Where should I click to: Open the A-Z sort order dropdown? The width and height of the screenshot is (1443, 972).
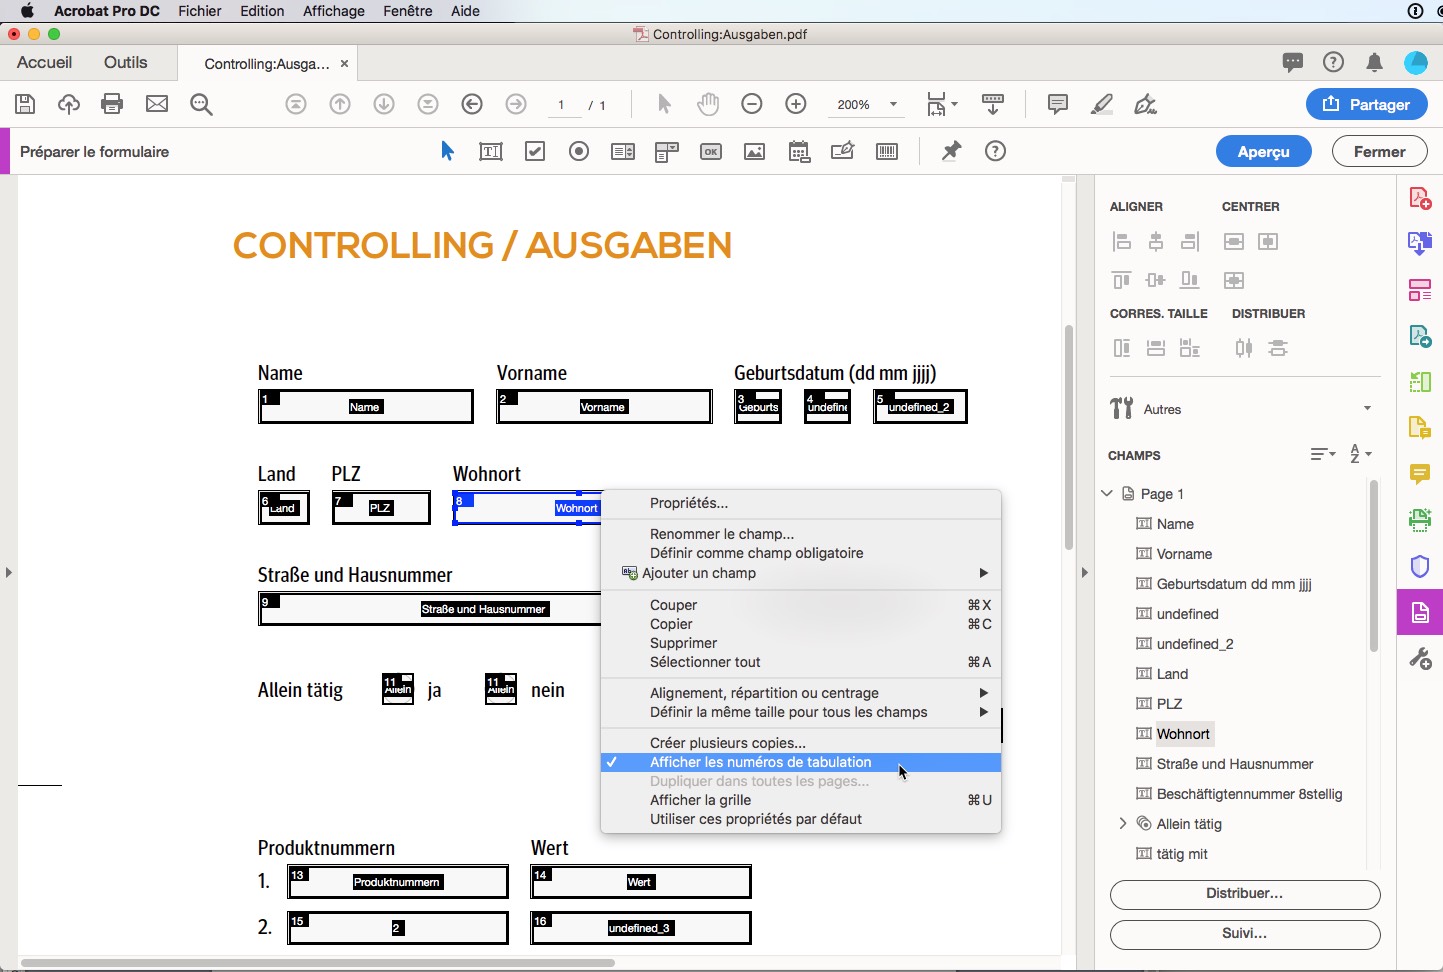tap(1360, 454)
